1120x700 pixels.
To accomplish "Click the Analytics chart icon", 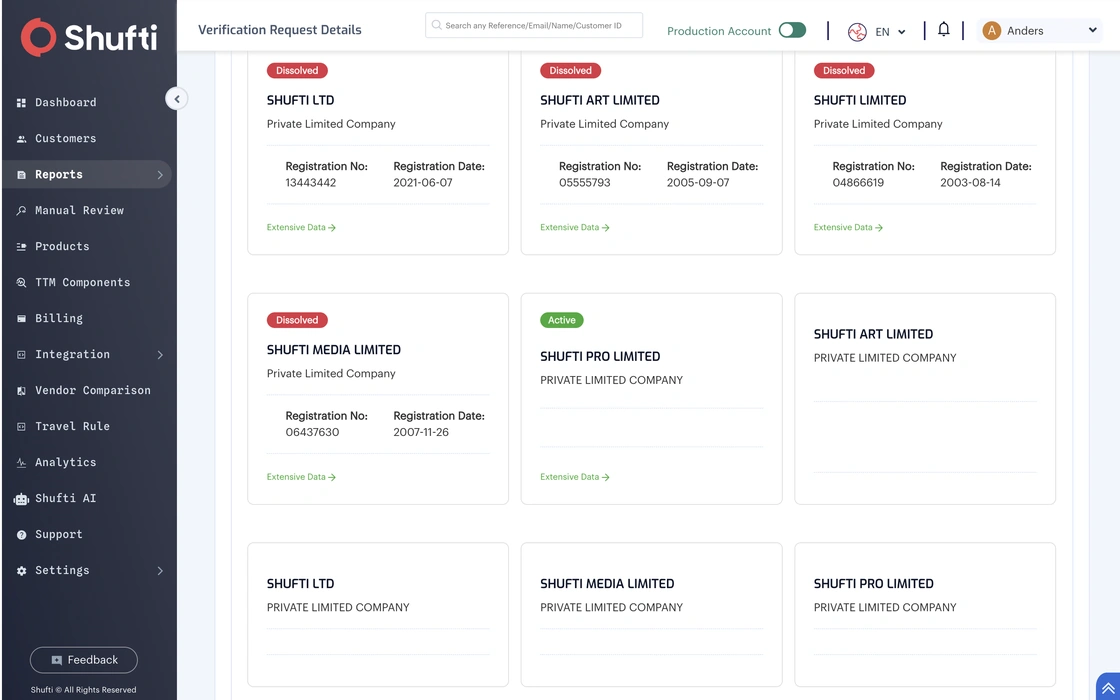I will (21, 462).
